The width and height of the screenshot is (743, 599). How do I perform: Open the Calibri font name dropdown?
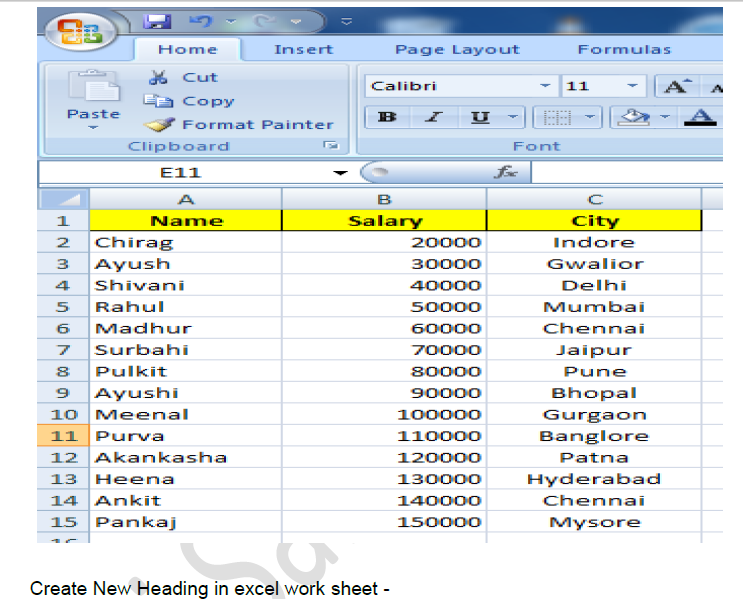pos(545,86)
